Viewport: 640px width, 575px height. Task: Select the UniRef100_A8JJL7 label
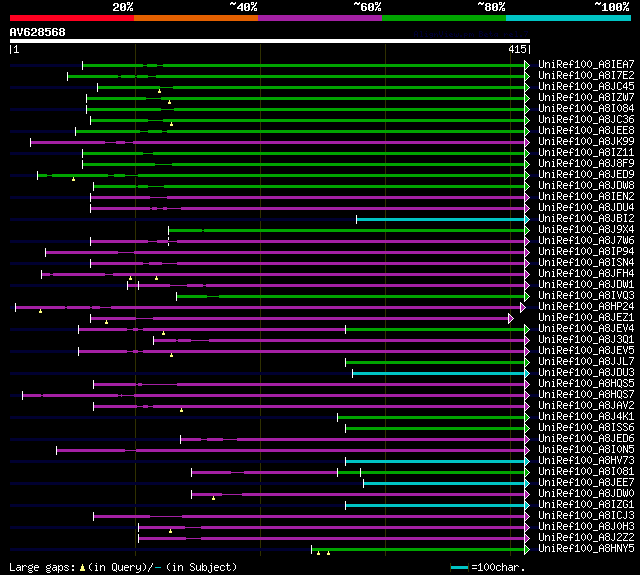[586, 362]
